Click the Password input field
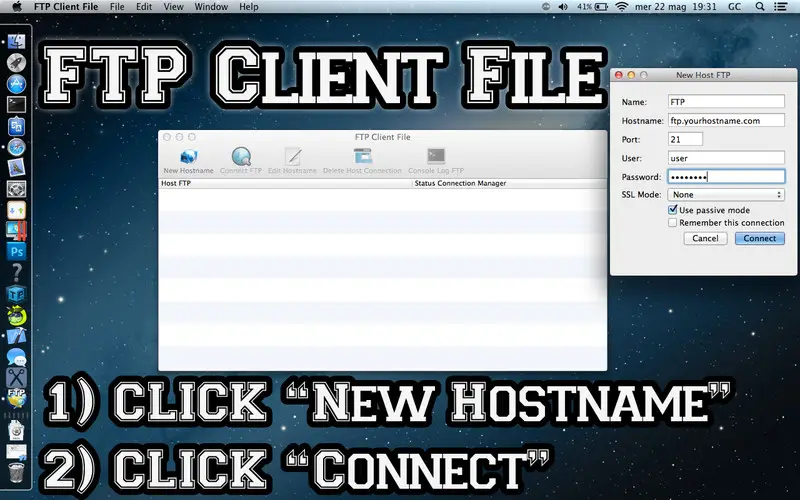 point(726,177)
